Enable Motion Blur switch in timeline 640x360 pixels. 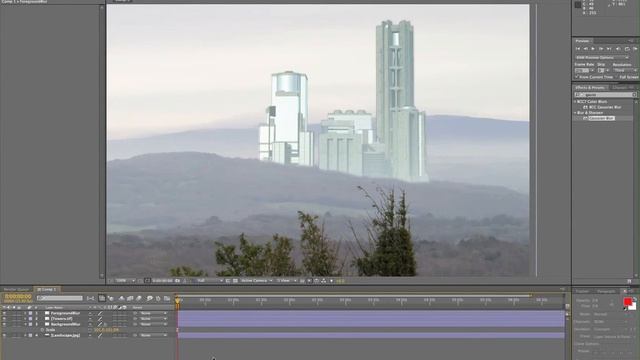pyautogui.click(x=139, y=298)
